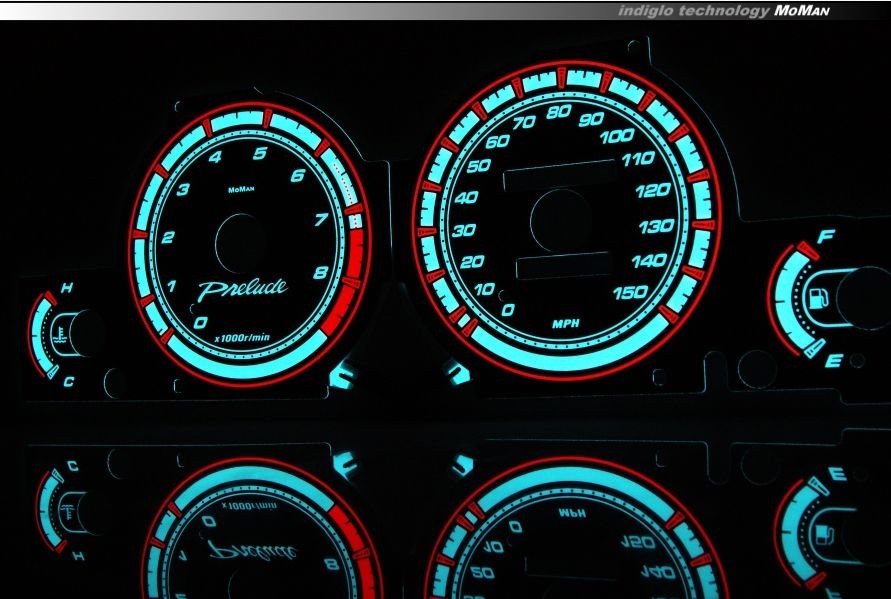Viewport: 891px width, 599px height.
Task: Click the MoMan brand text in header
Action: pos(802,10)
